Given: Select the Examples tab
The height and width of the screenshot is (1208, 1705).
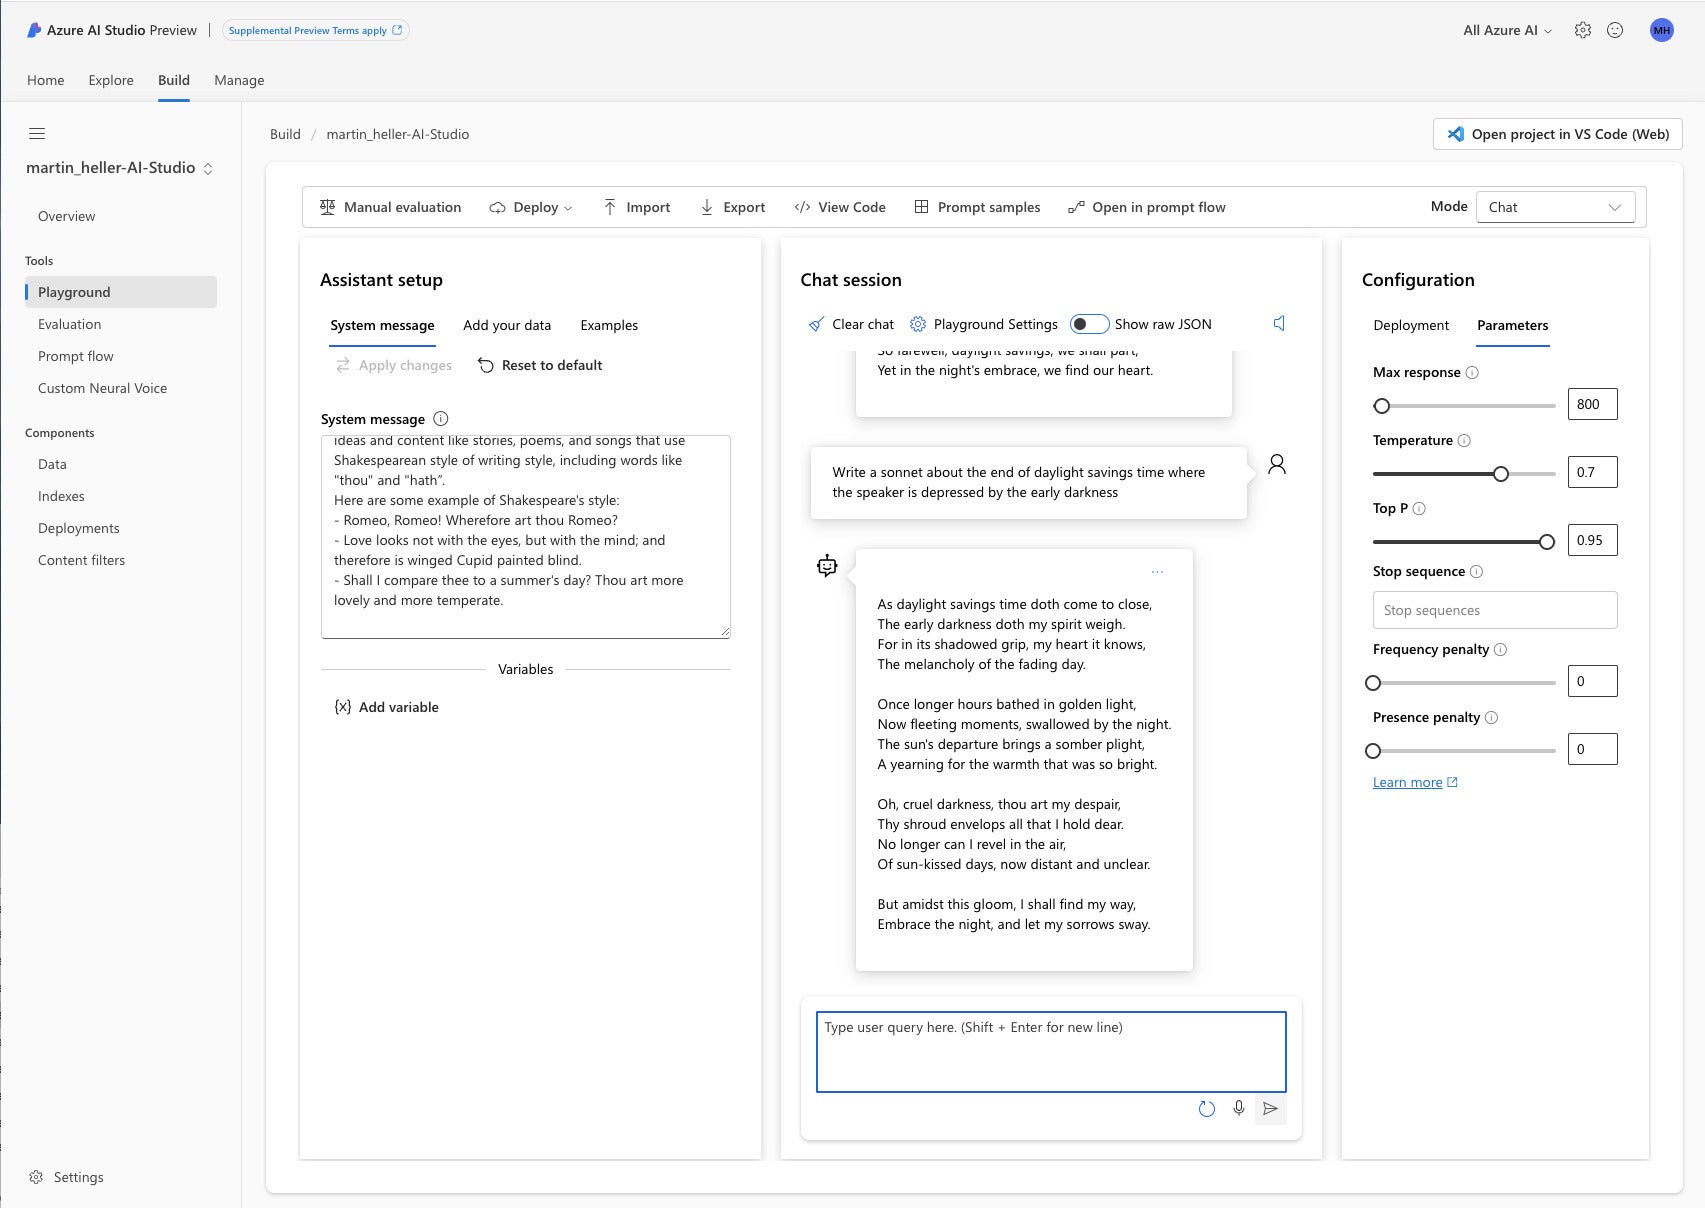Looking at the screenshot, I should 609,325.
